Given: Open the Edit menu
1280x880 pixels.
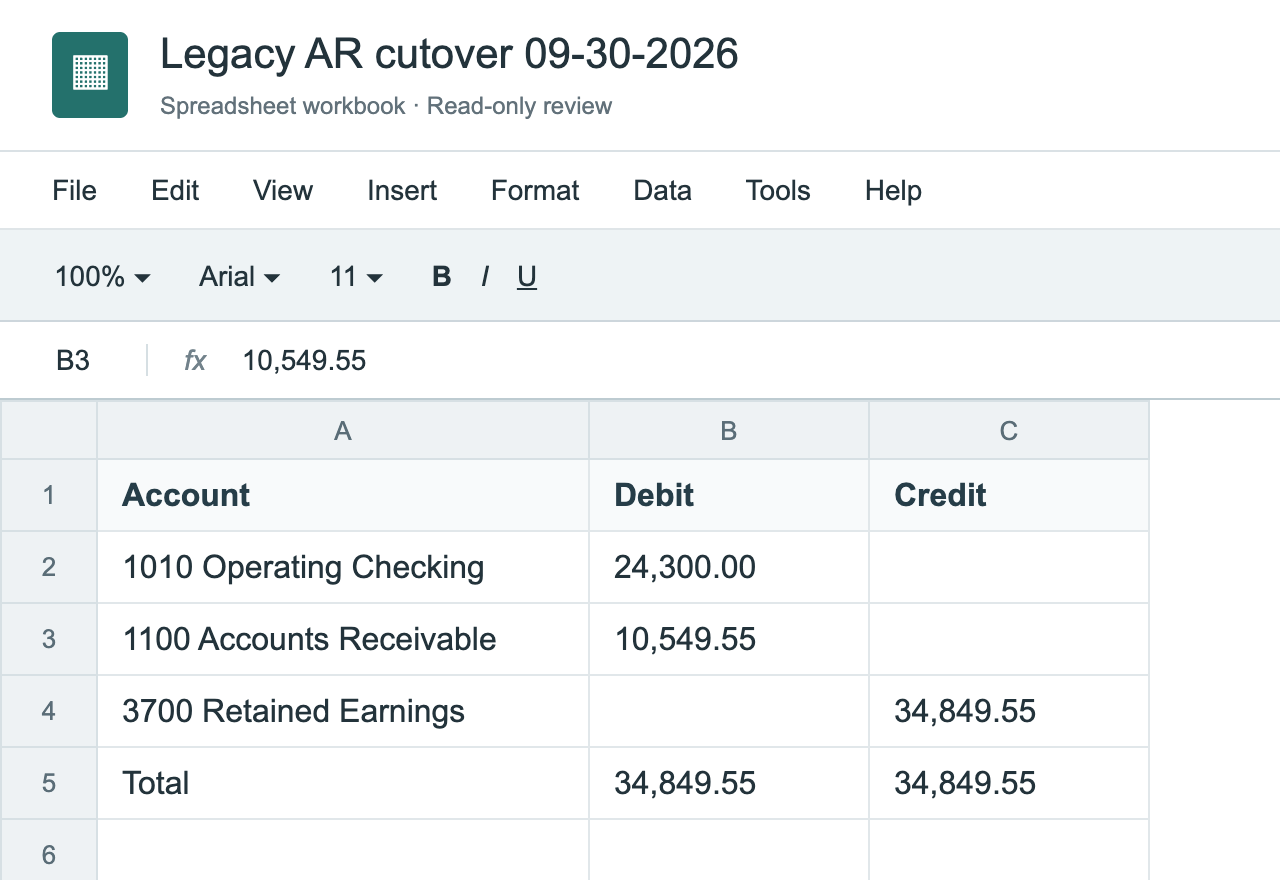Looking at the screenshot, I should tap(175, 190).
